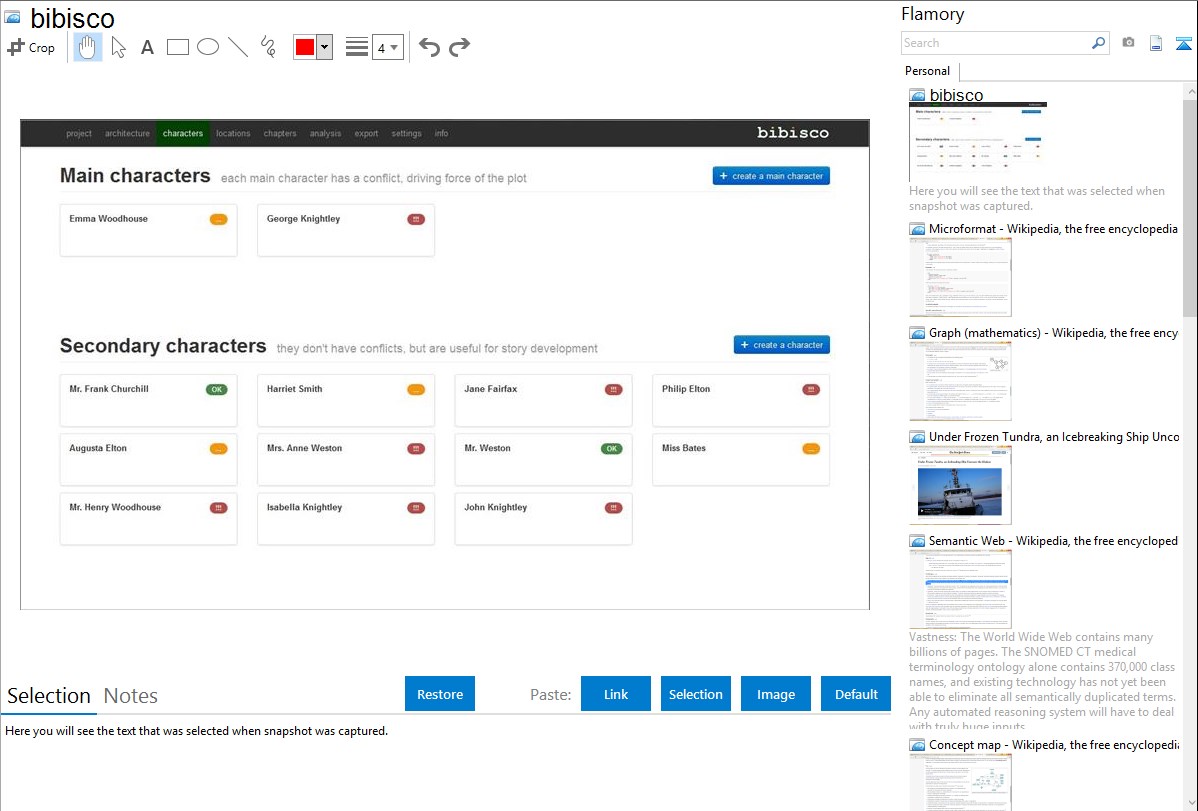Viewport: 1198px width, 811px height.
Task: Paste as Link button
Action: coord(616,694)
